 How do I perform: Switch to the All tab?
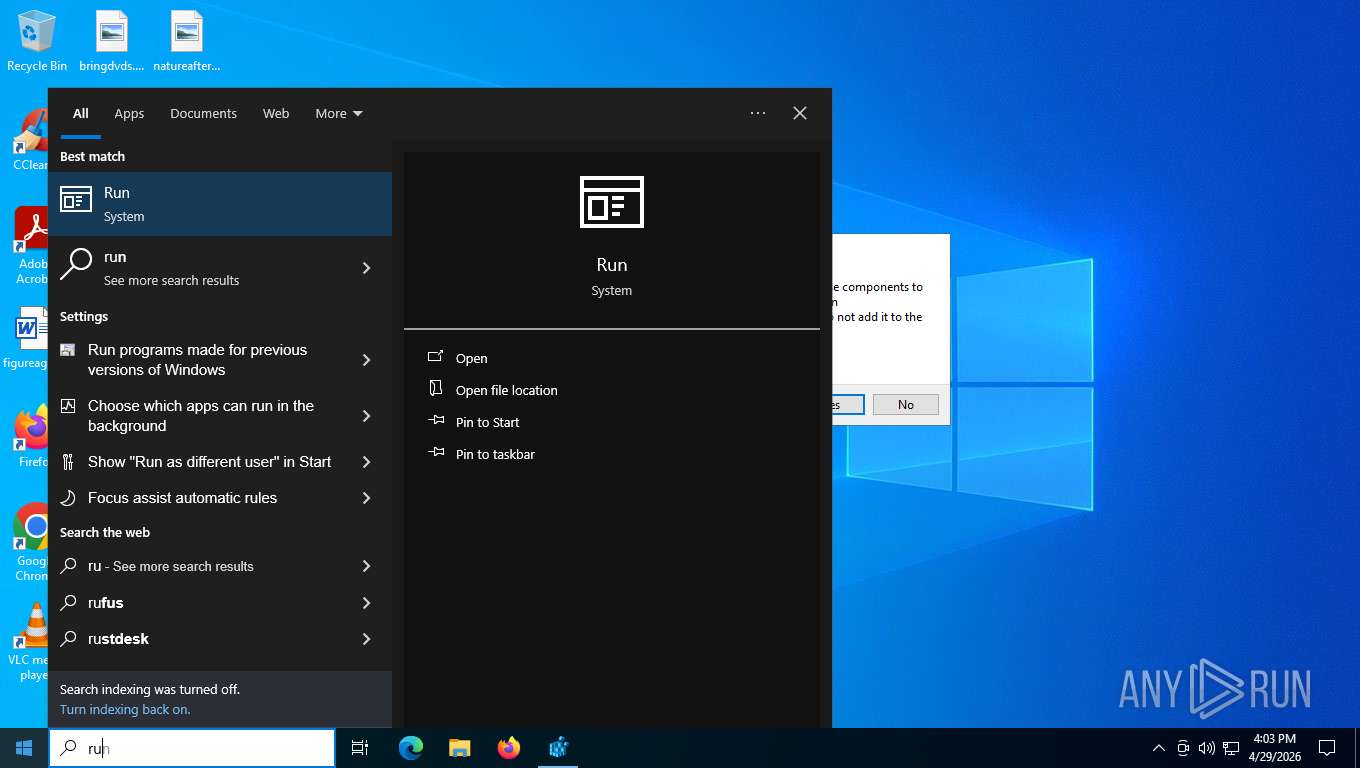(x=81, y=113)
